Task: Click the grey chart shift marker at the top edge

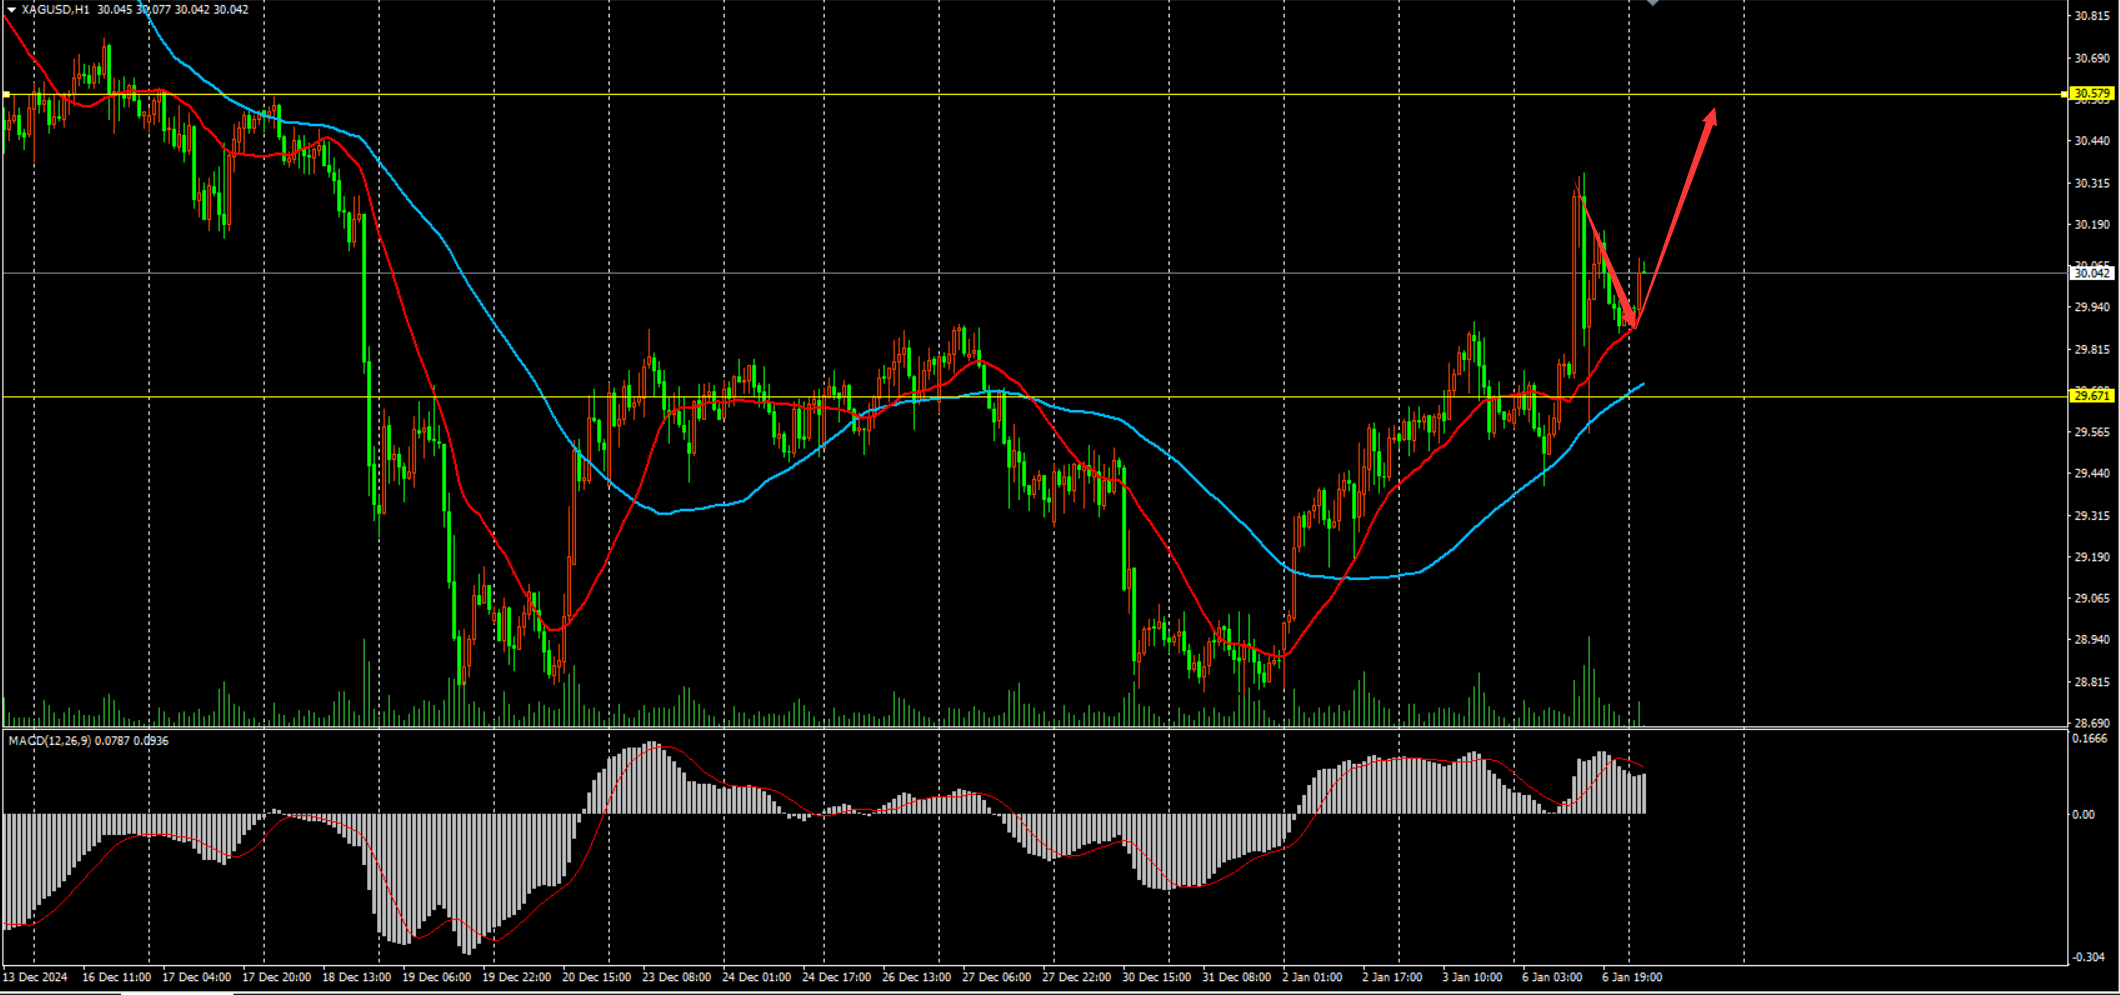Action: tap(1653, 3)
